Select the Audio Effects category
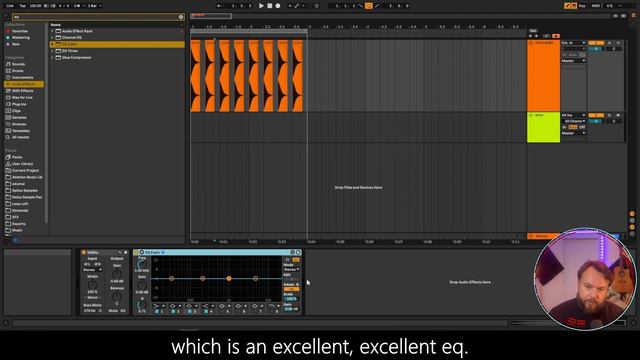This screenshot has width=640, height=360. tap(23, 84)
